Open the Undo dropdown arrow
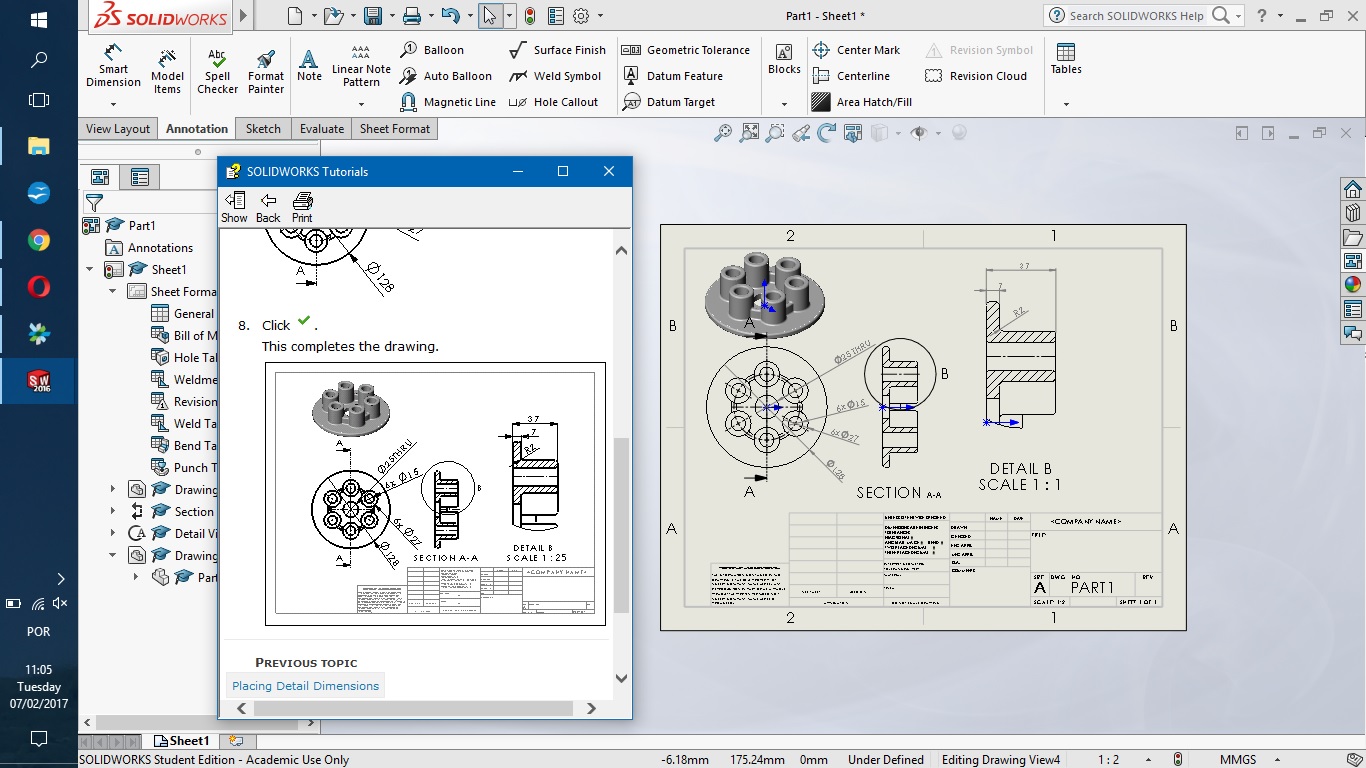The image size is (1366, 768). (468, 16)
